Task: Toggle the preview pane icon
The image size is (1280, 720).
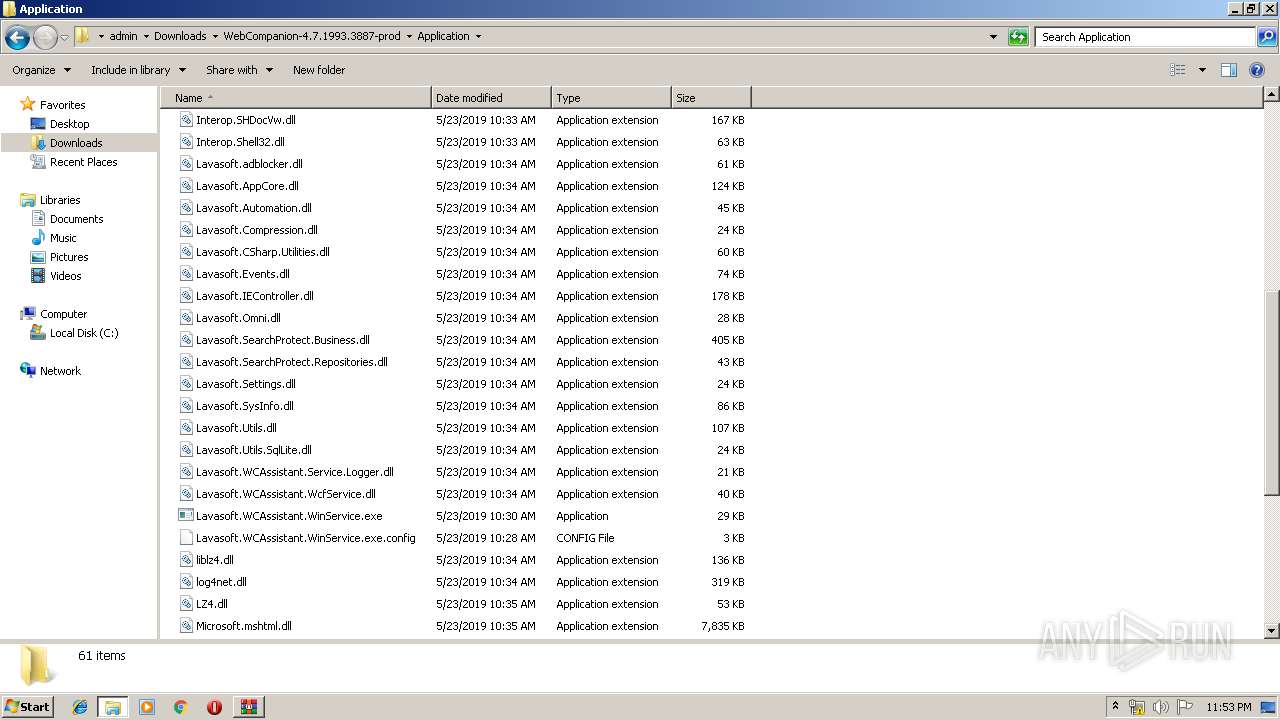Action: [x=1229, y=70]
